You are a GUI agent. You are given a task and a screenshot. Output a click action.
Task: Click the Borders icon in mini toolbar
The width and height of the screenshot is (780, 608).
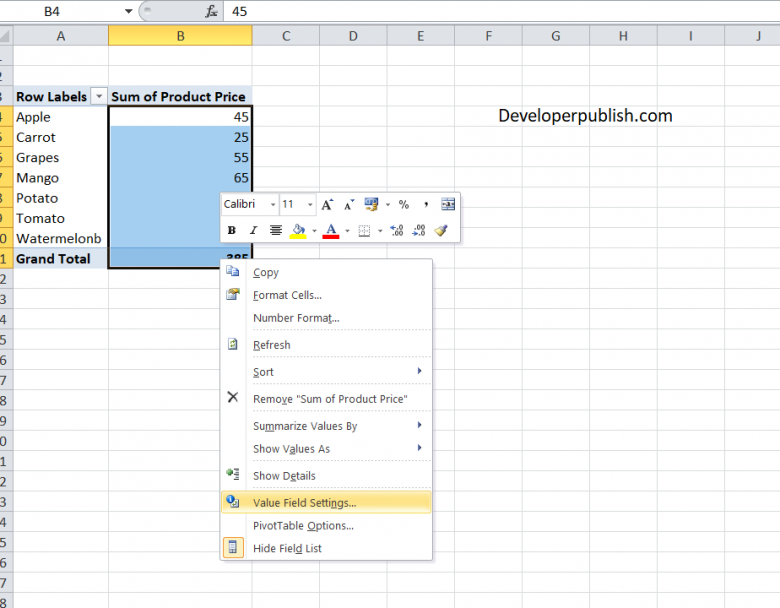365,231
